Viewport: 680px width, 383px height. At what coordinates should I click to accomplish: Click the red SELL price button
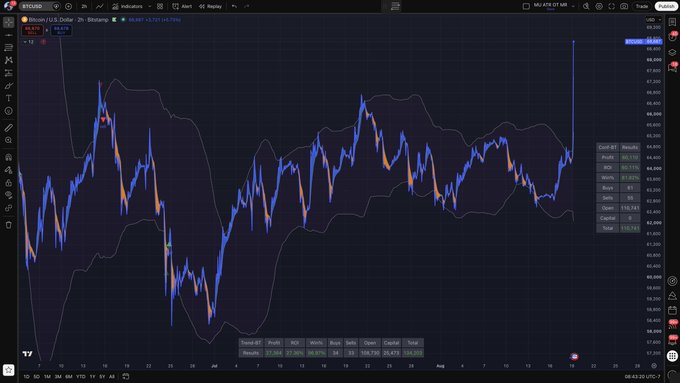click(x=33, y=30)
